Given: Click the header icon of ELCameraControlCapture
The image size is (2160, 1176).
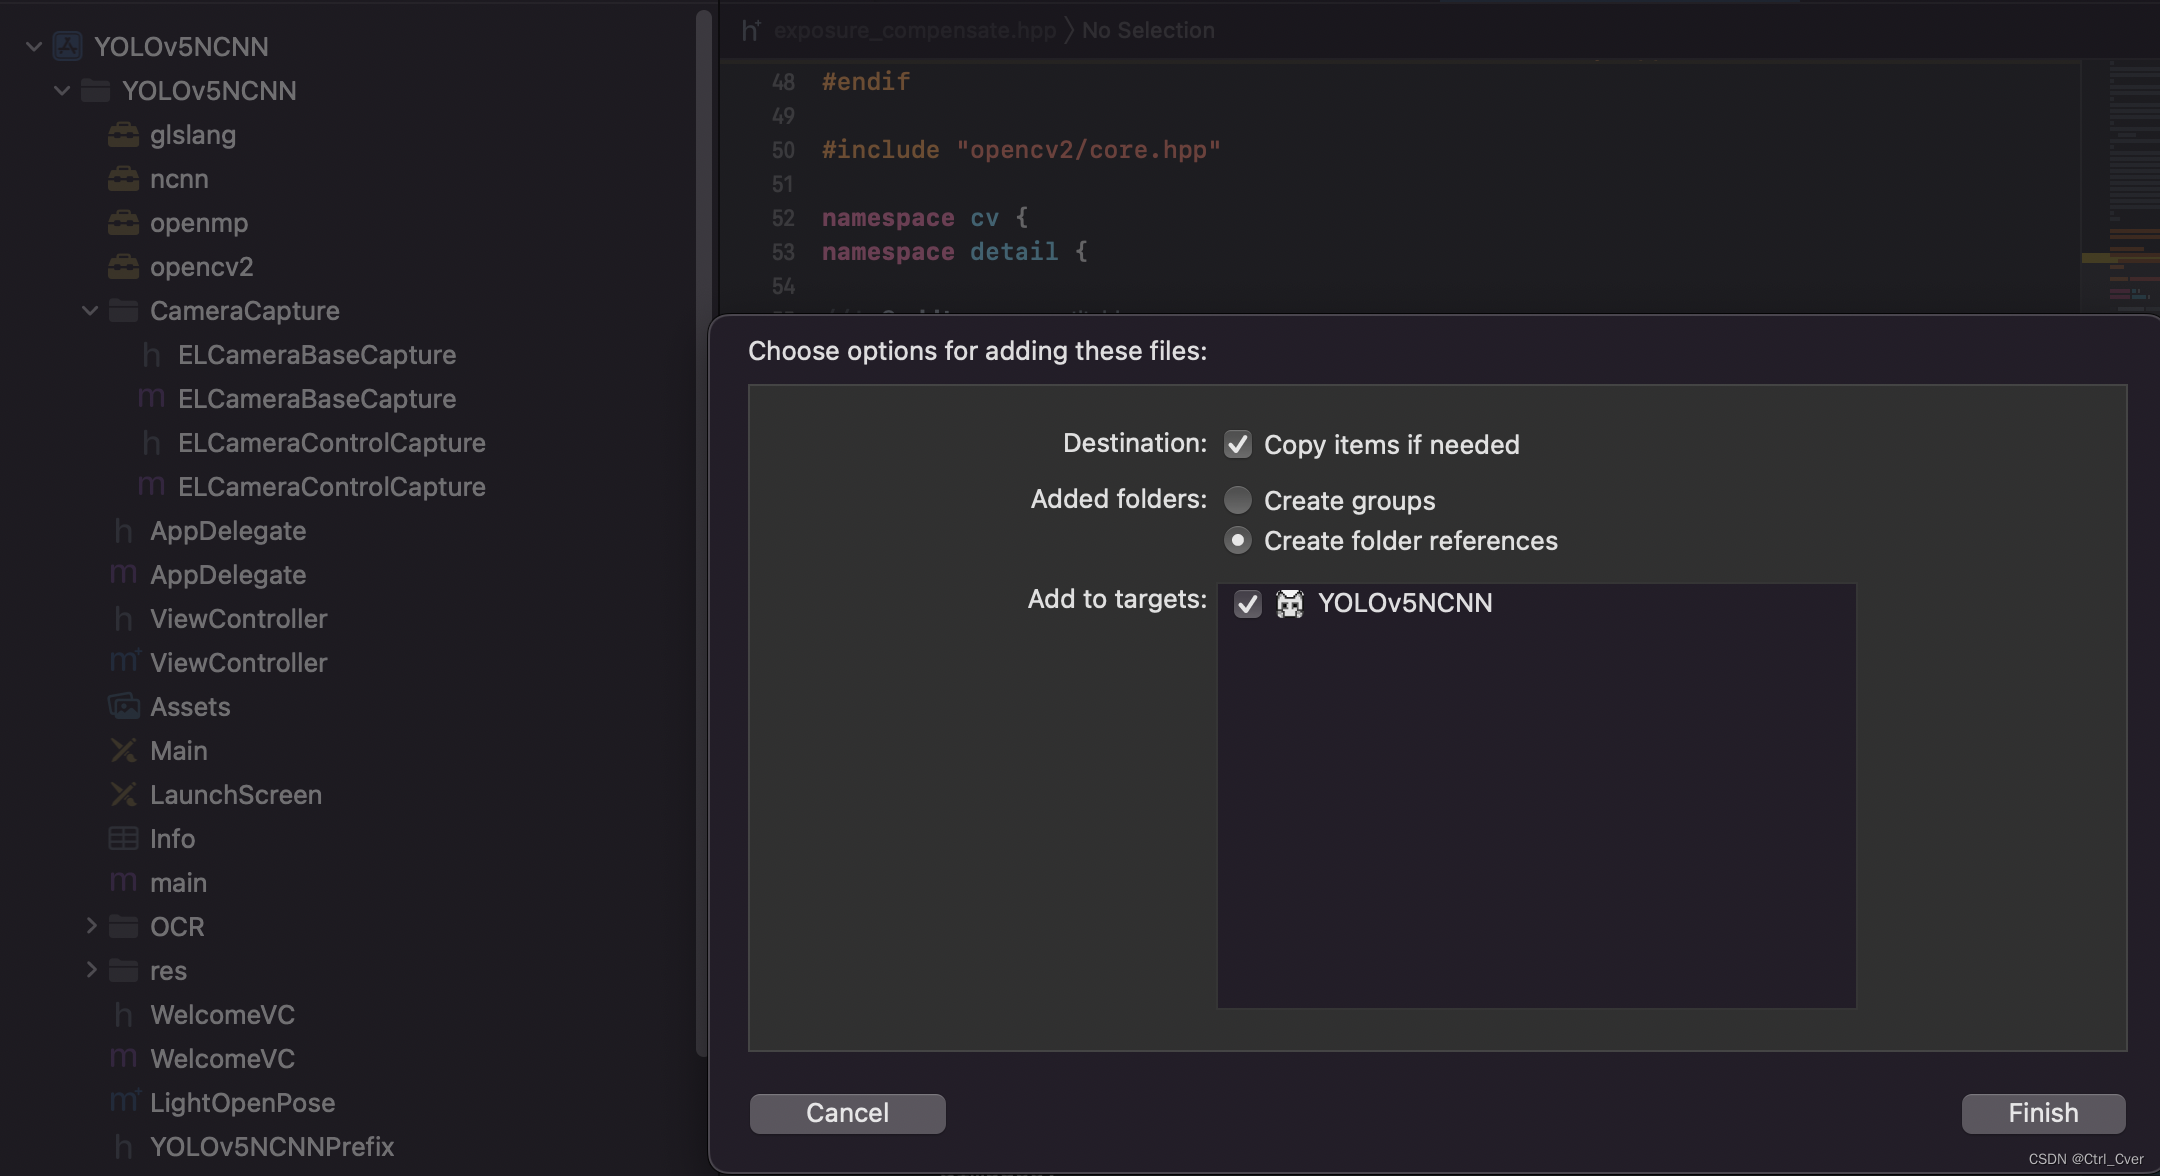Looking at the screenshot, I should pyautogui.click(x=151, y=442).
